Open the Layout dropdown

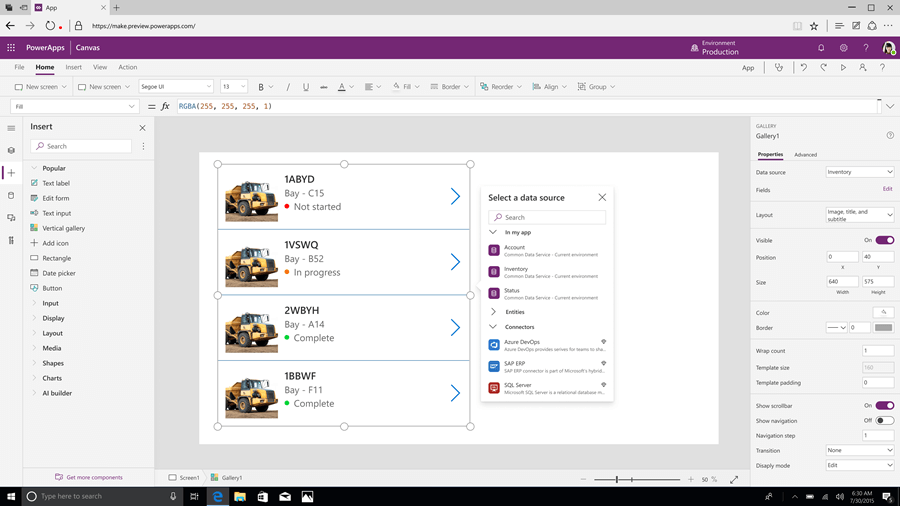click(859, 215)
